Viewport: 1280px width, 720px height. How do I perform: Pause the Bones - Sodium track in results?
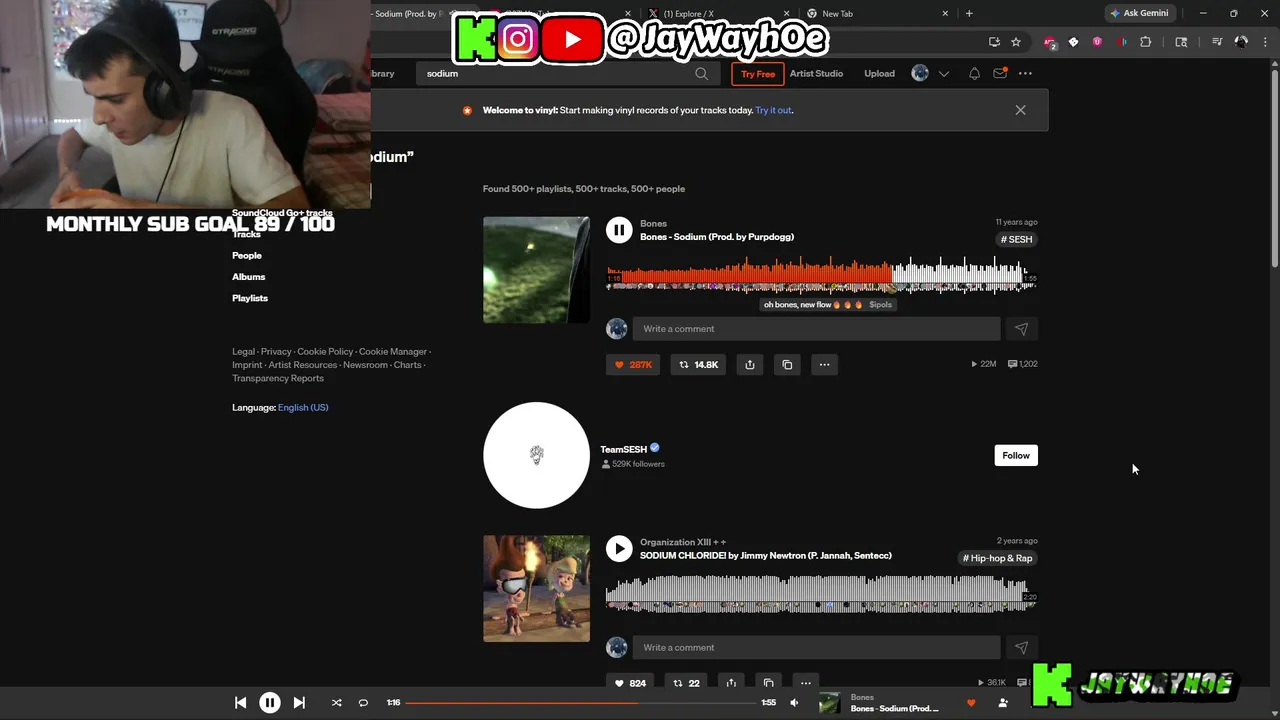(619, 230)
